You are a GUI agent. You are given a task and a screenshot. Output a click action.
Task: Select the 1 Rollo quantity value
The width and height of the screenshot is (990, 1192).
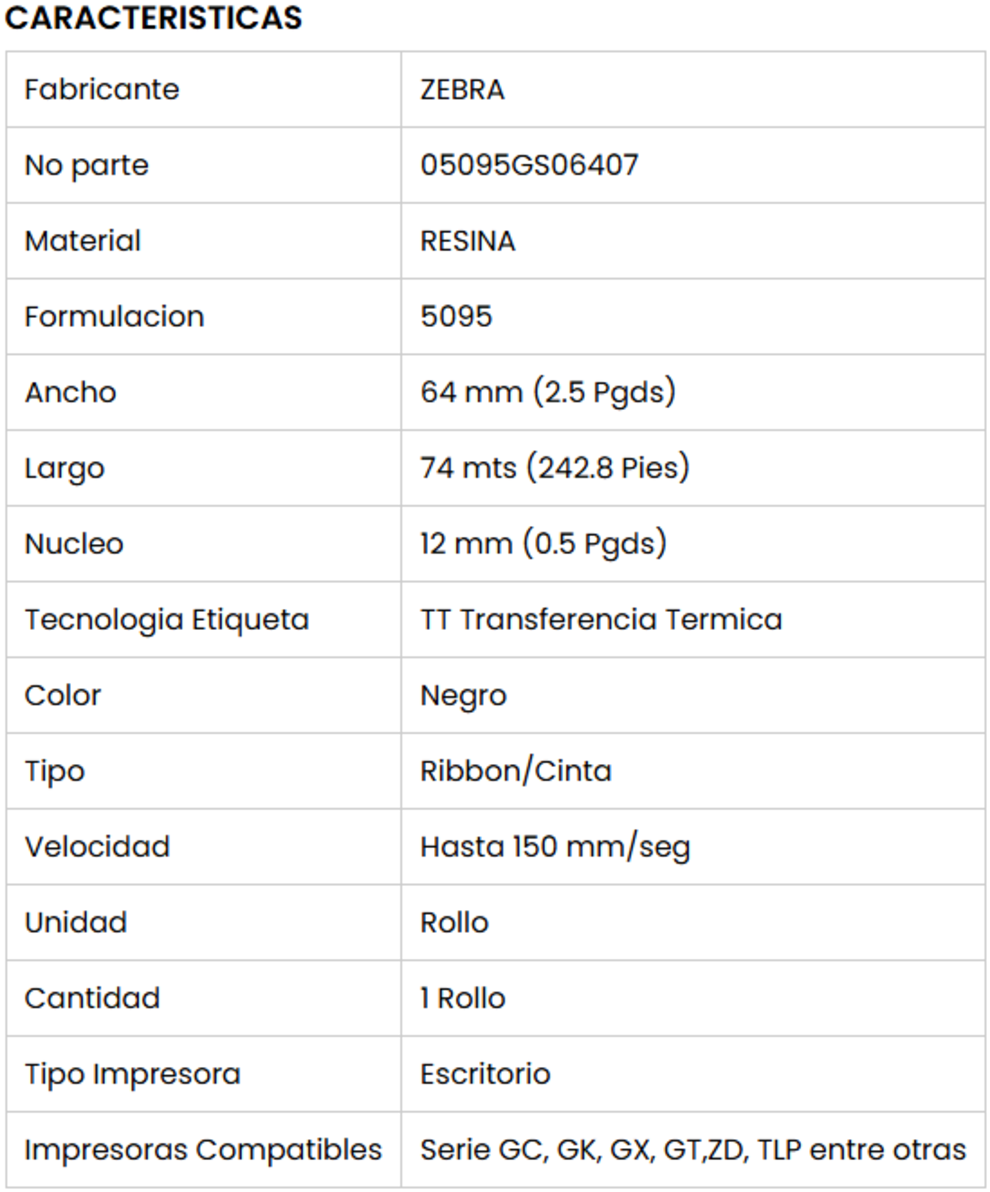point(463,998)
